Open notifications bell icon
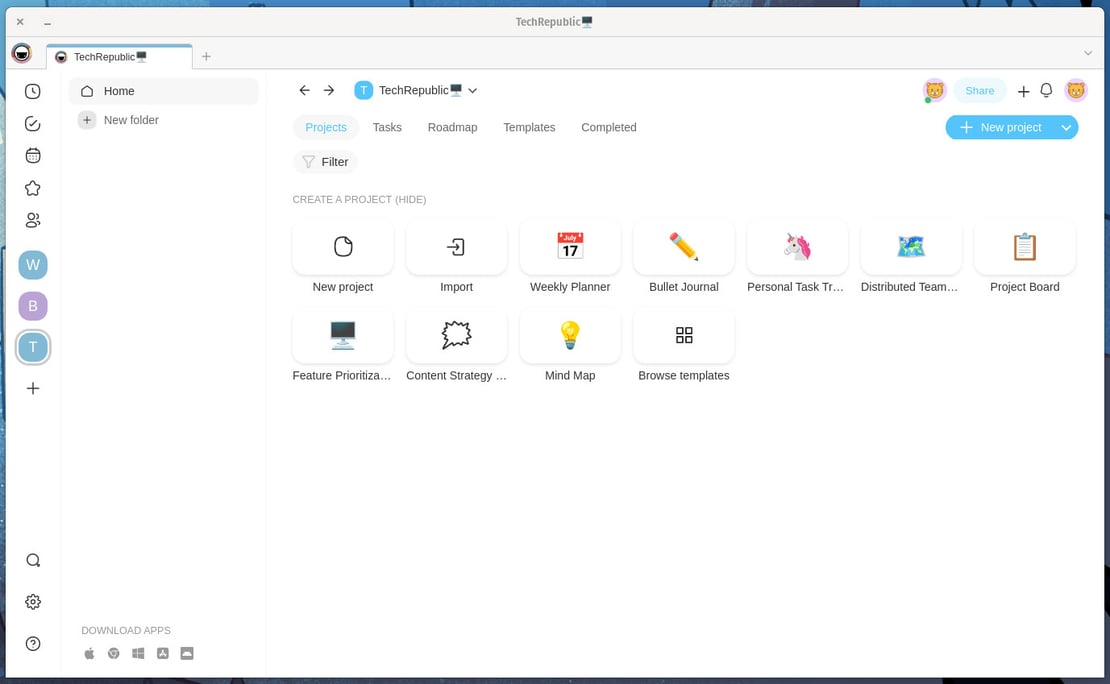The image size is (1110, 684). pos(1046,90)
